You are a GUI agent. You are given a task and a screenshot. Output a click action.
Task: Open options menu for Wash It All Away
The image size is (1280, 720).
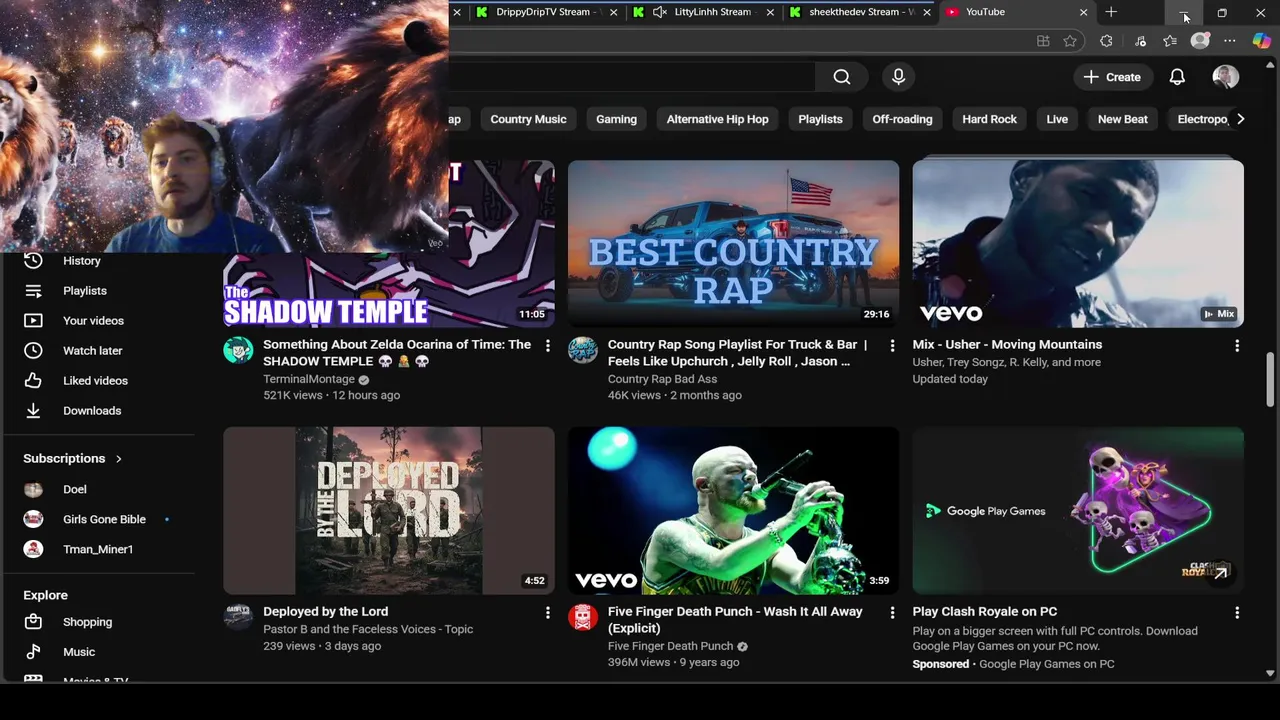tap(892, 612)
